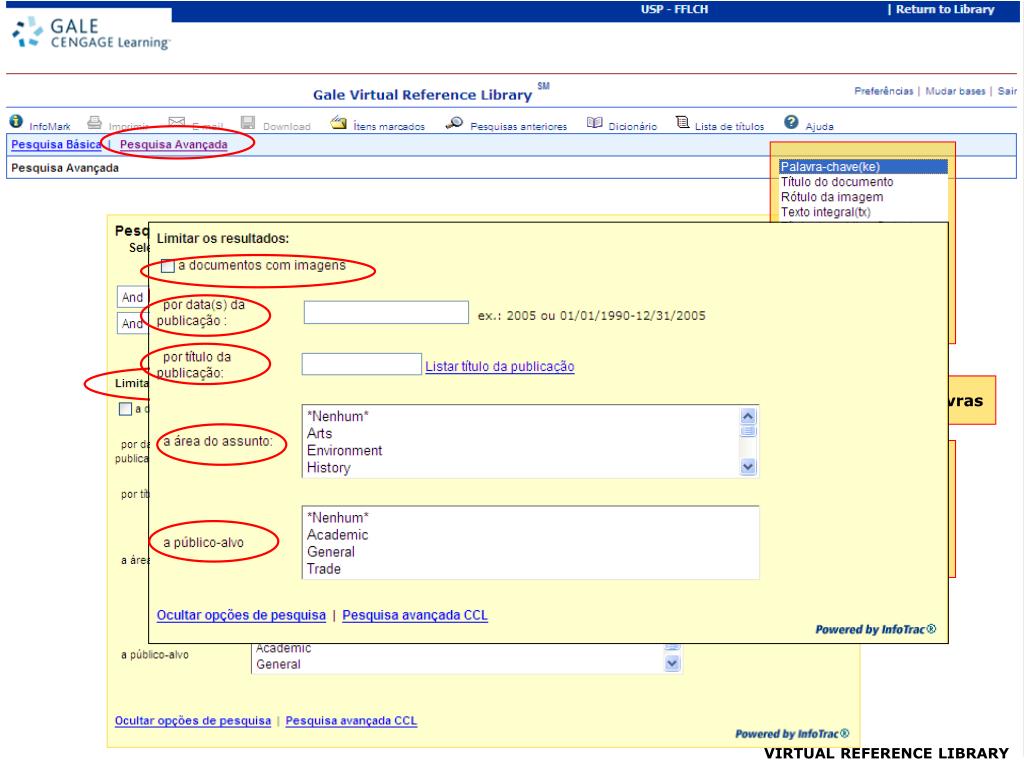1024x768 pixels.
Task: Click Listar título da publicação link
Action: 500,366
